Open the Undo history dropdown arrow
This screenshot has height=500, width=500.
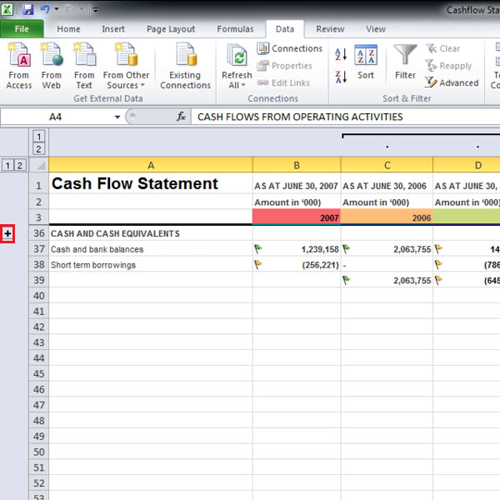pos(57,9)
